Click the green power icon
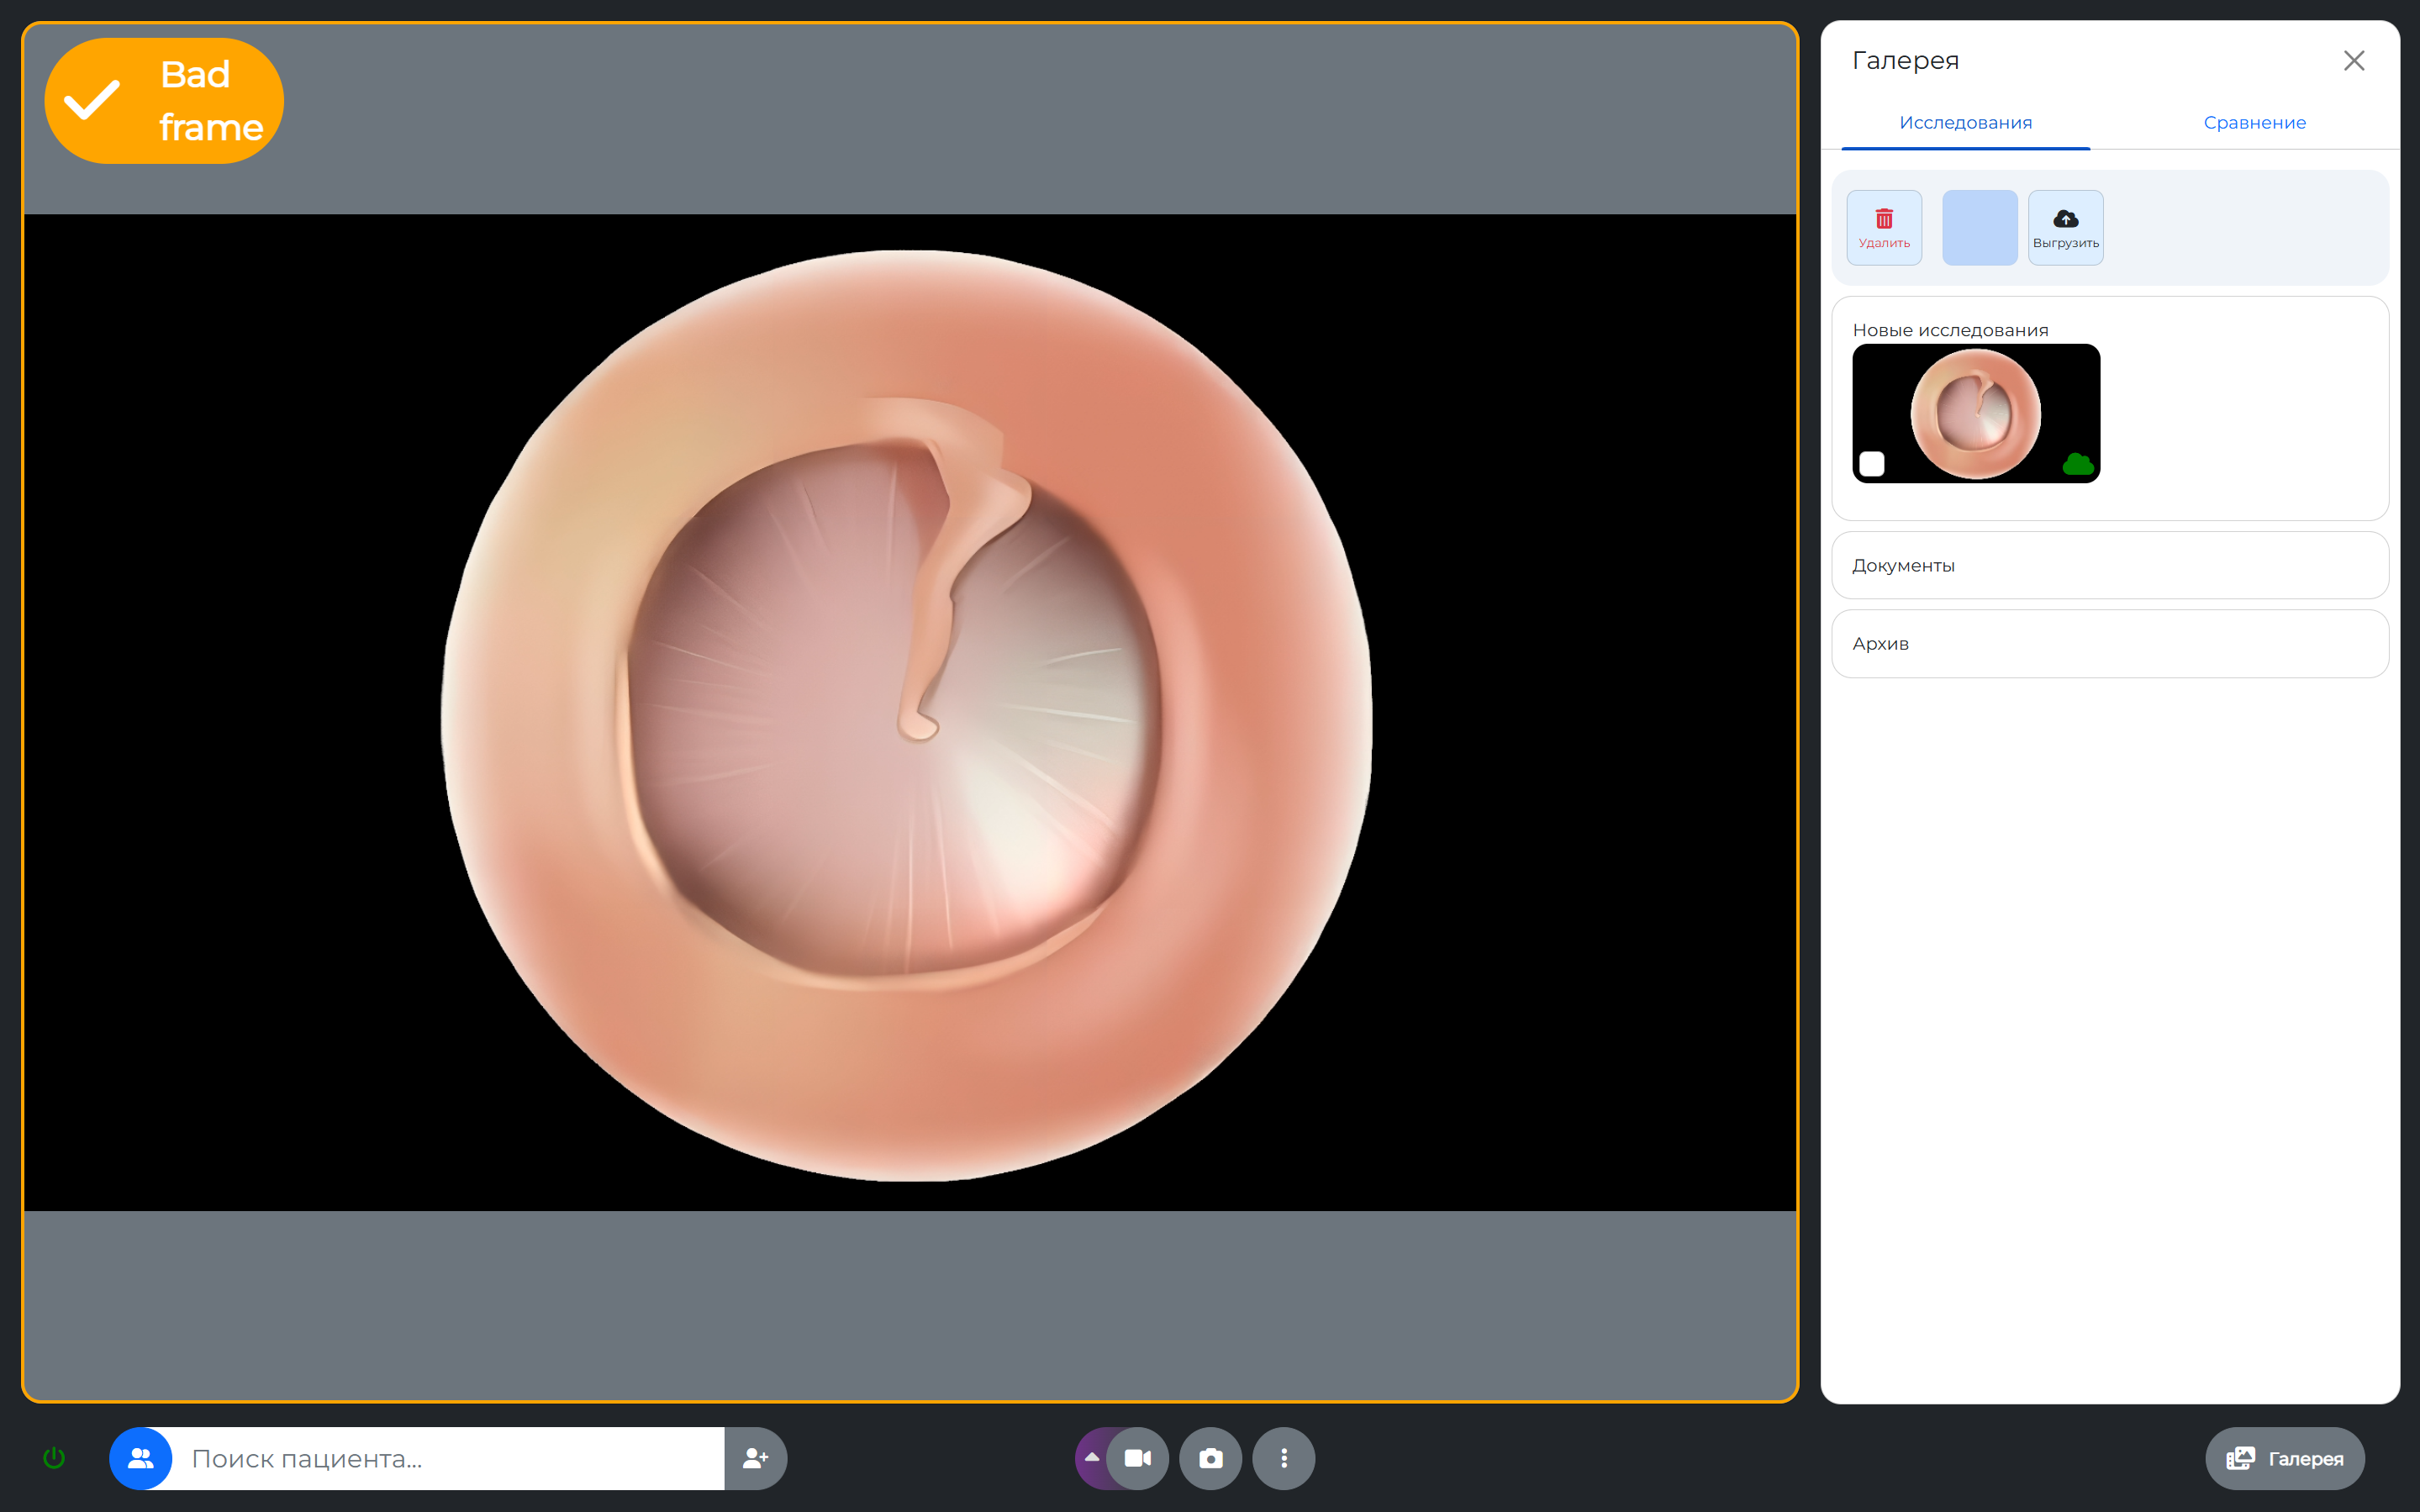Image resolution: width=2420 pixels, height=1512 pixels. 54,1458
